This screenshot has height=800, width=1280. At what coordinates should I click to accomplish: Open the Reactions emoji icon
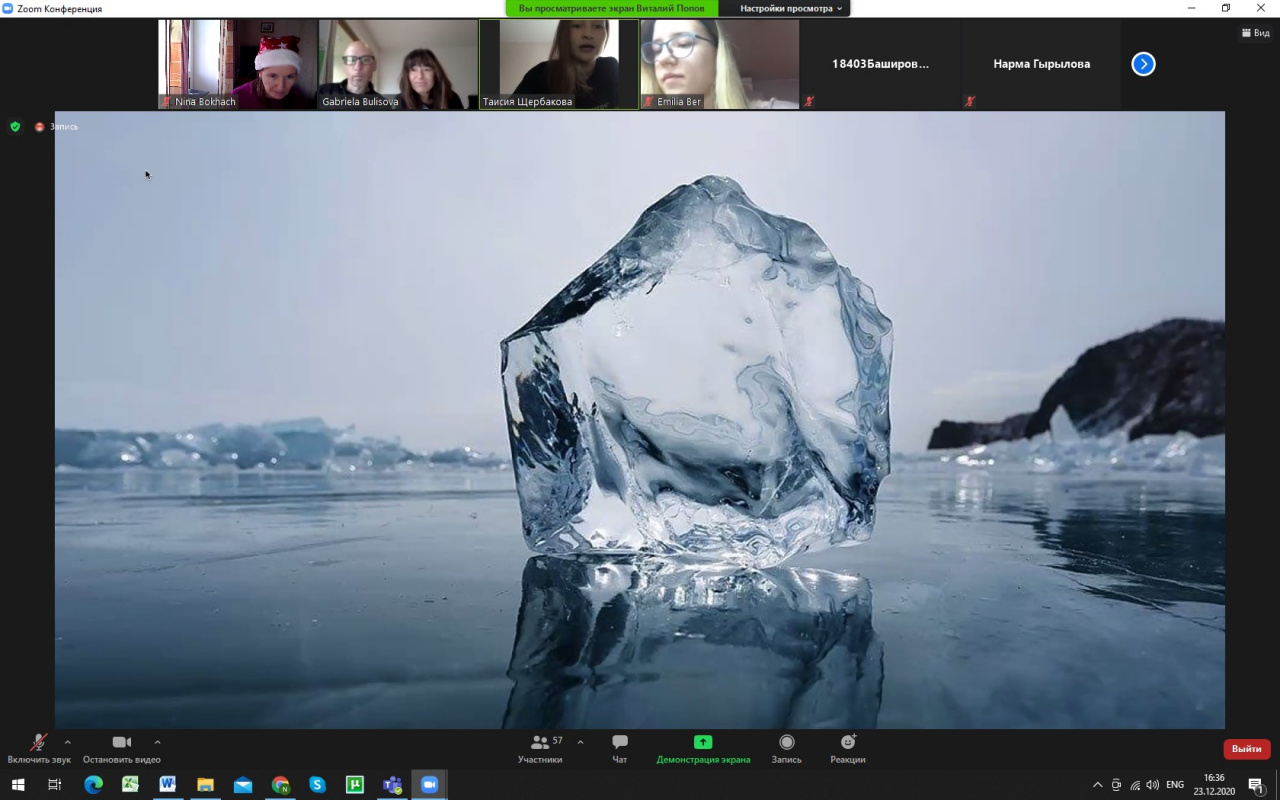point(847,742)
